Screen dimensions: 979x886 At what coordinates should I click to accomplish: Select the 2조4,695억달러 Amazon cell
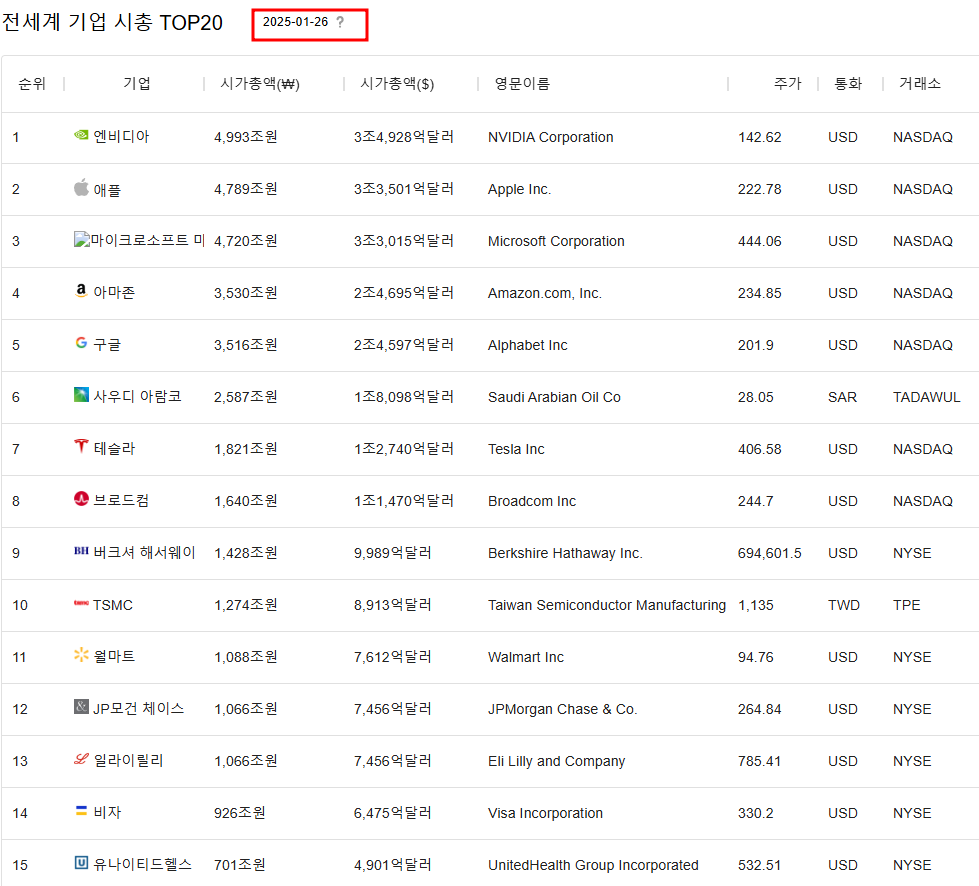tap(403, 293)
